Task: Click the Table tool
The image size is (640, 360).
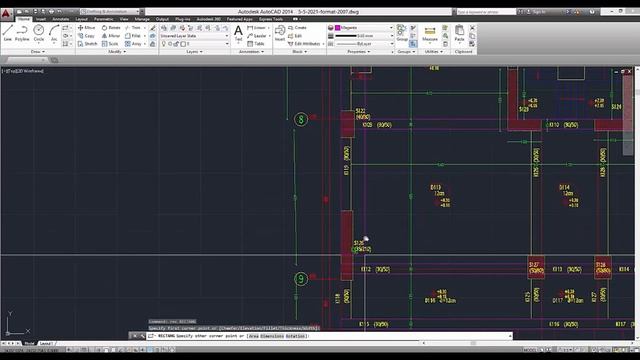Action: coord(256,44)
